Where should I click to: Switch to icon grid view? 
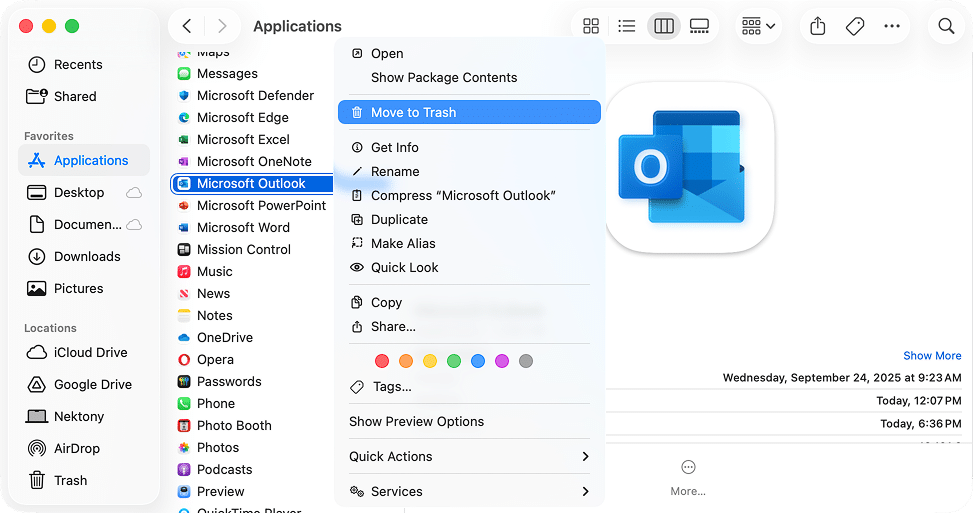[591, 26]
